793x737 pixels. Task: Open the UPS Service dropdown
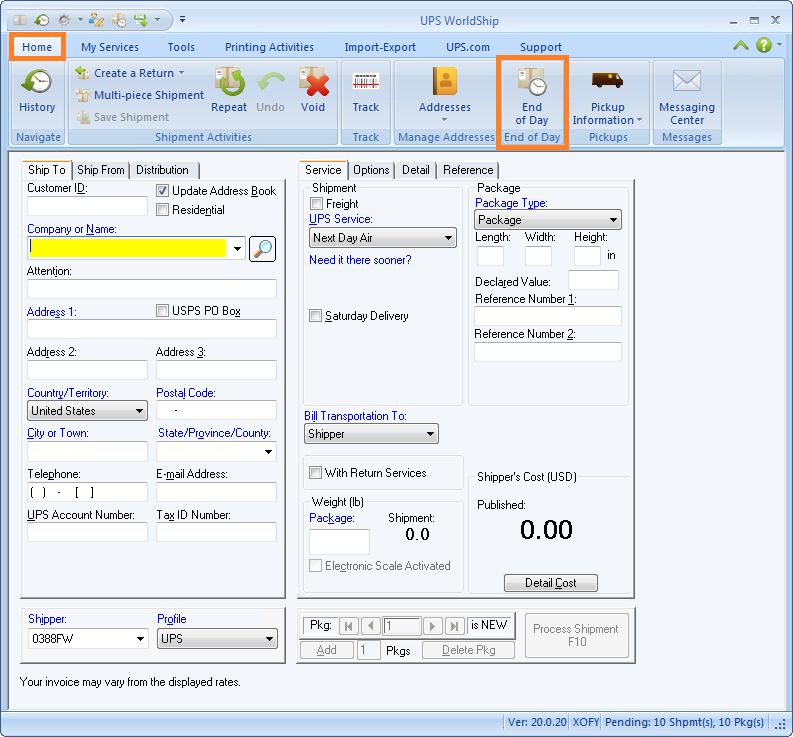tap(382, 238)
